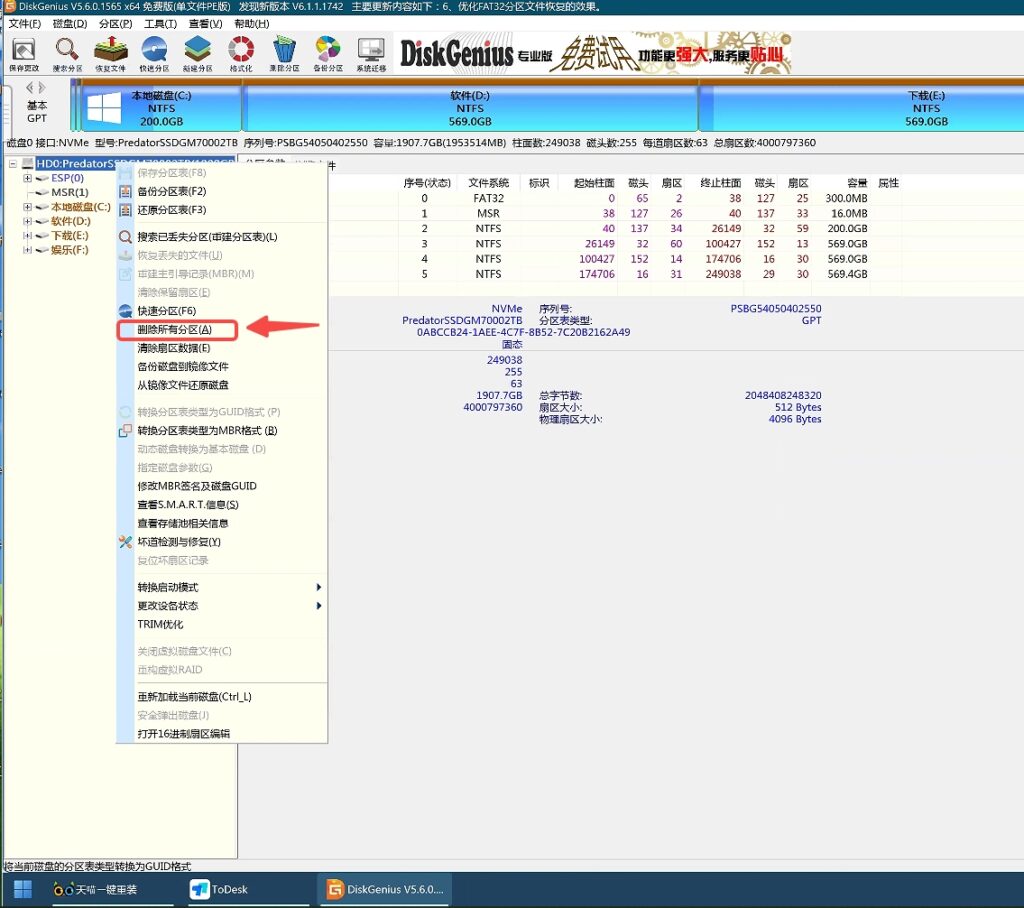Screen dimensions: 1024x908
Task: Open the 恢复文件 (Recover Files) tool
Action: 110,54
